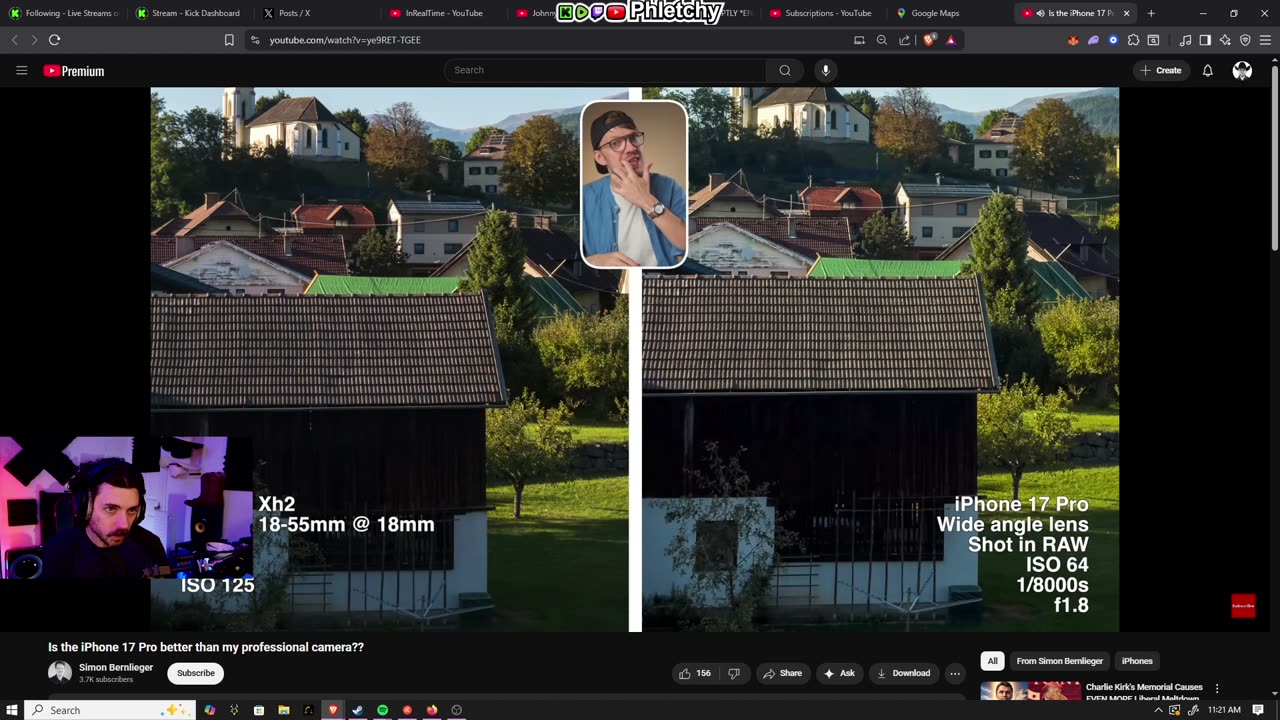Select the video title text
Image resolution: width=1280 pixels, height=720 pixels.
pyautogui.click(x=206, y=647)
